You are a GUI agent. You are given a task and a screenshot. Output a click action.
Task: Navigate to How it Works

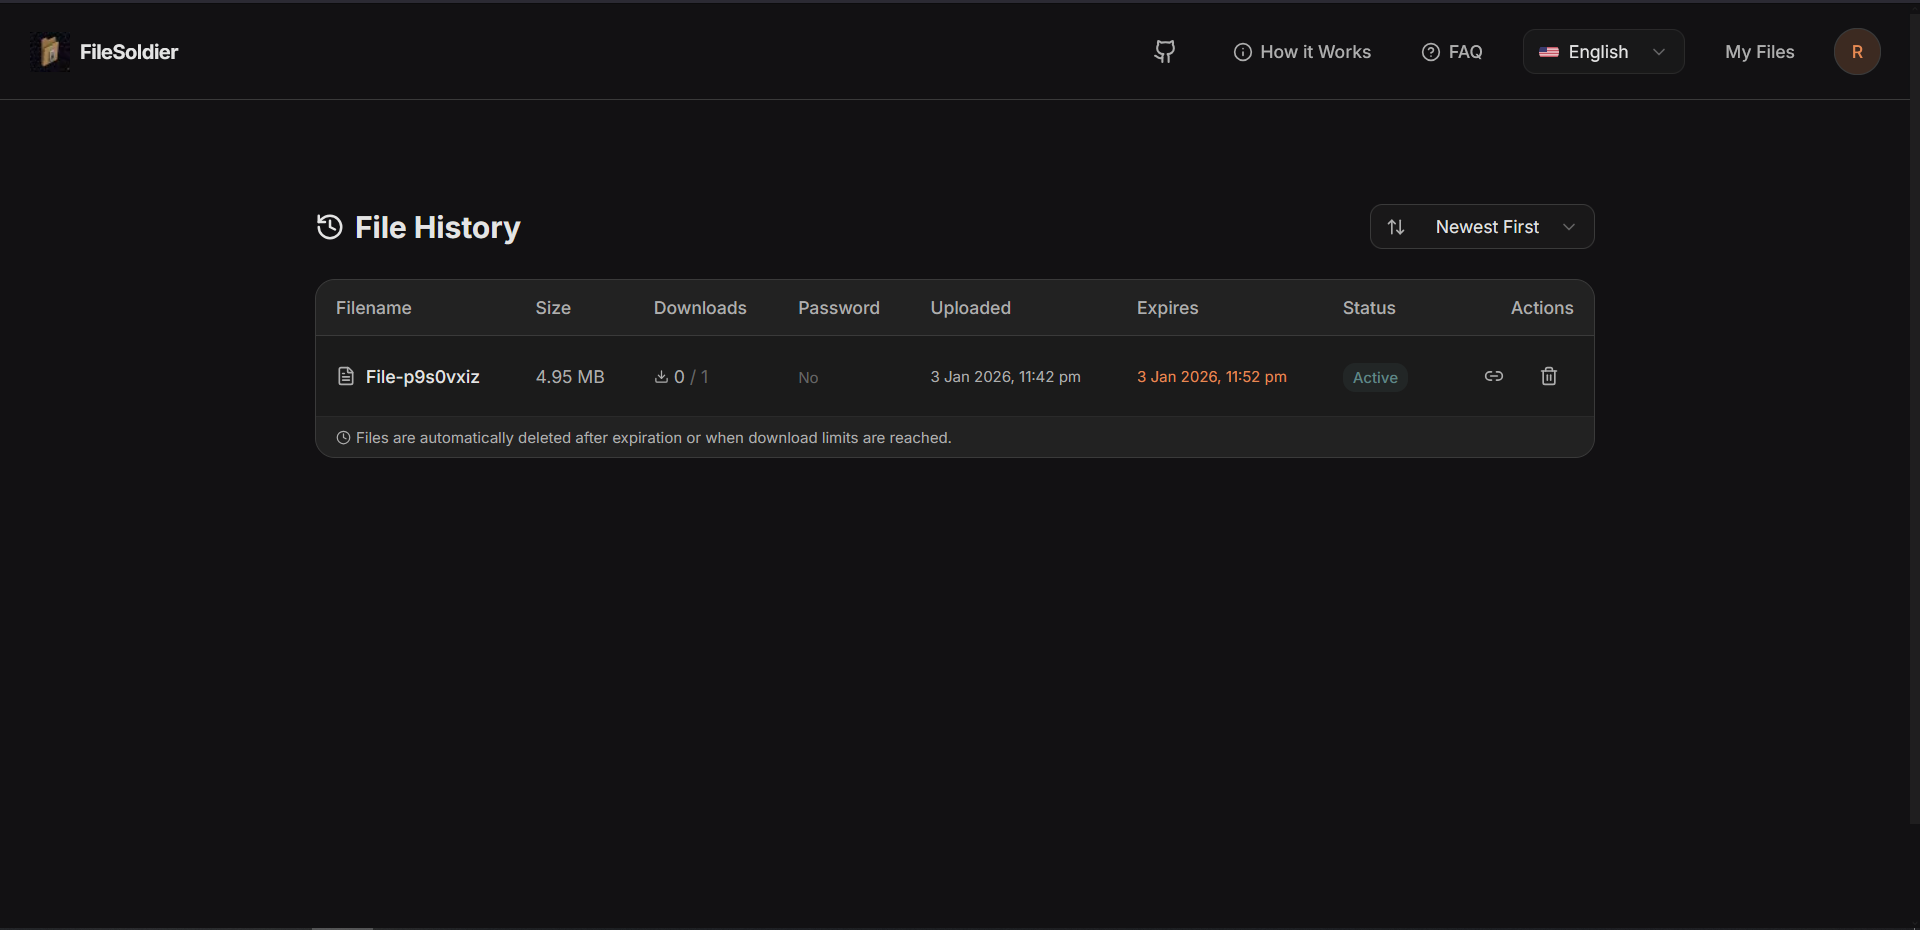click(x=1315, y=52)
